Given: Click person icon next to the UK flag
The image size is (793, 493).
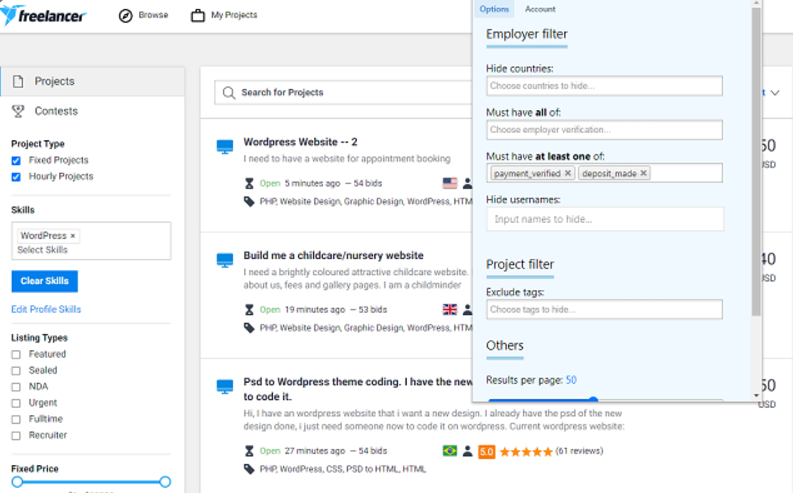Looking at the screenshot, I should pos(467,309).
